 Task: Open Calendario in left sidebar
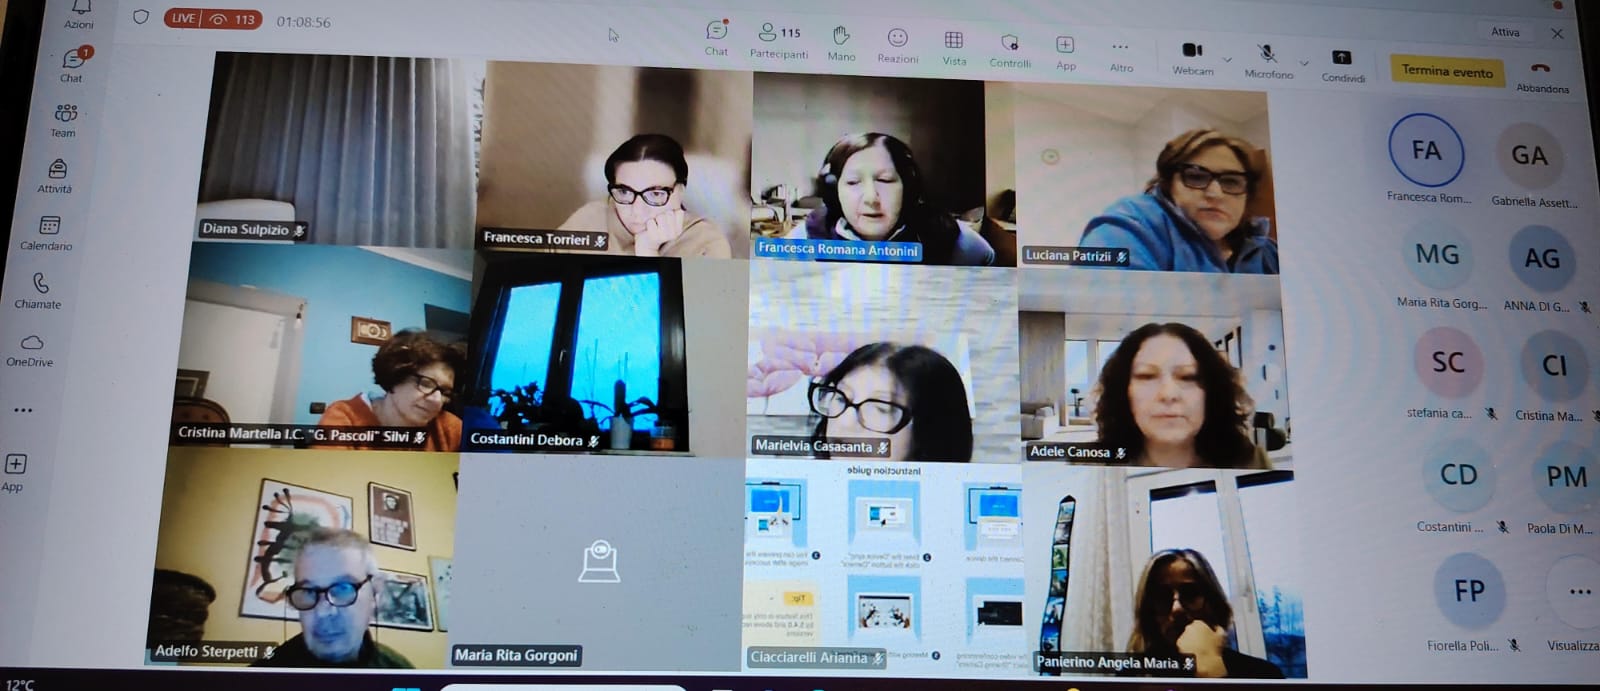click(48, 232)
